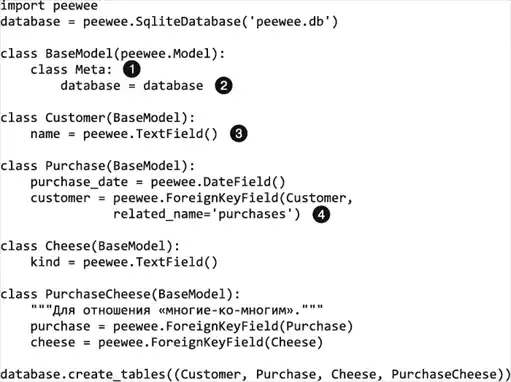Click the kind TextField line
Viewport: 511px width, 382px height.
point(124,262)
